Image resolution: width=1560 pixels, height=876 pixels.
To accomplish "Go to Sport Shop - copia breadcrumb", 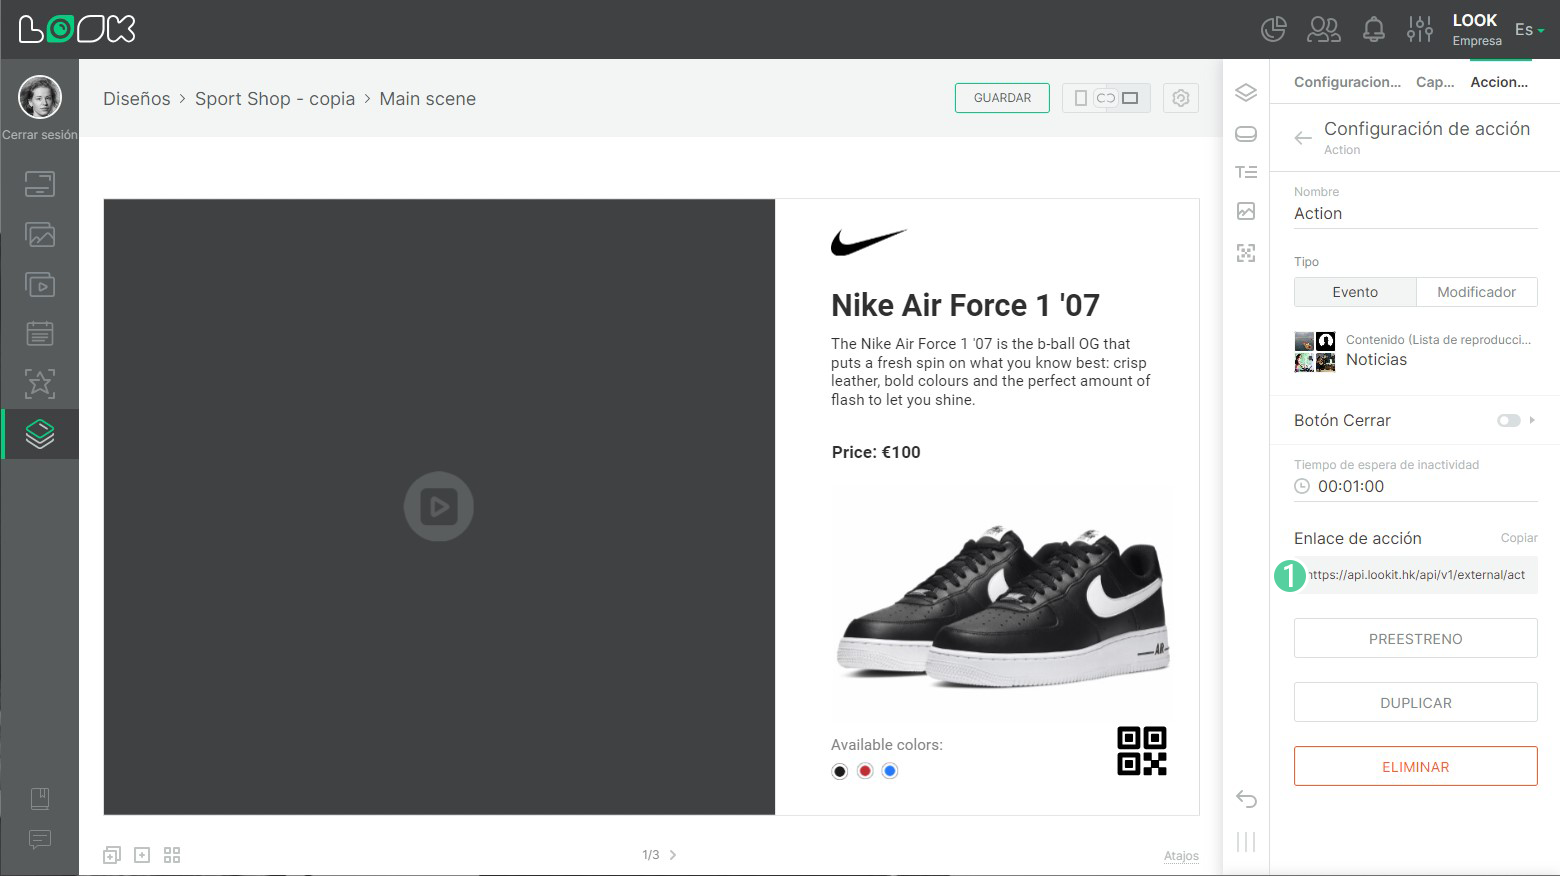I will point(275,99).
